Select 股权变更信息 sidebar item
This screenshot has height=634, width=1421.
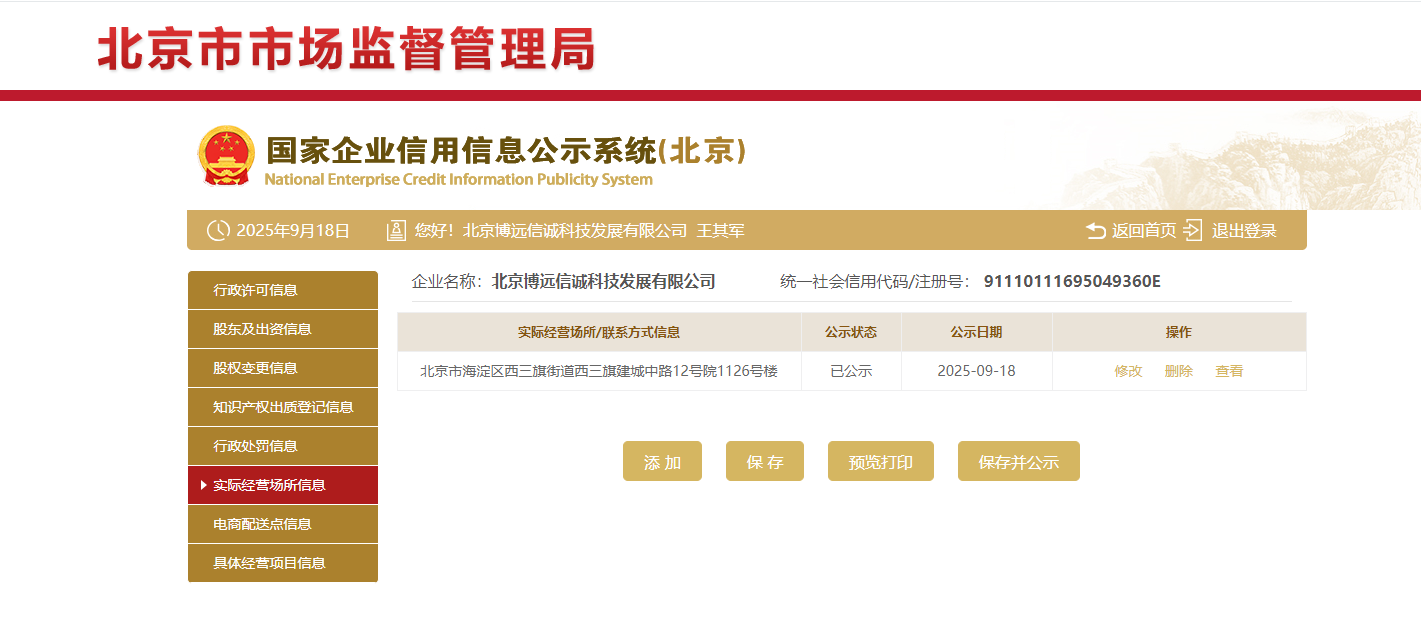tap(283, 368)
